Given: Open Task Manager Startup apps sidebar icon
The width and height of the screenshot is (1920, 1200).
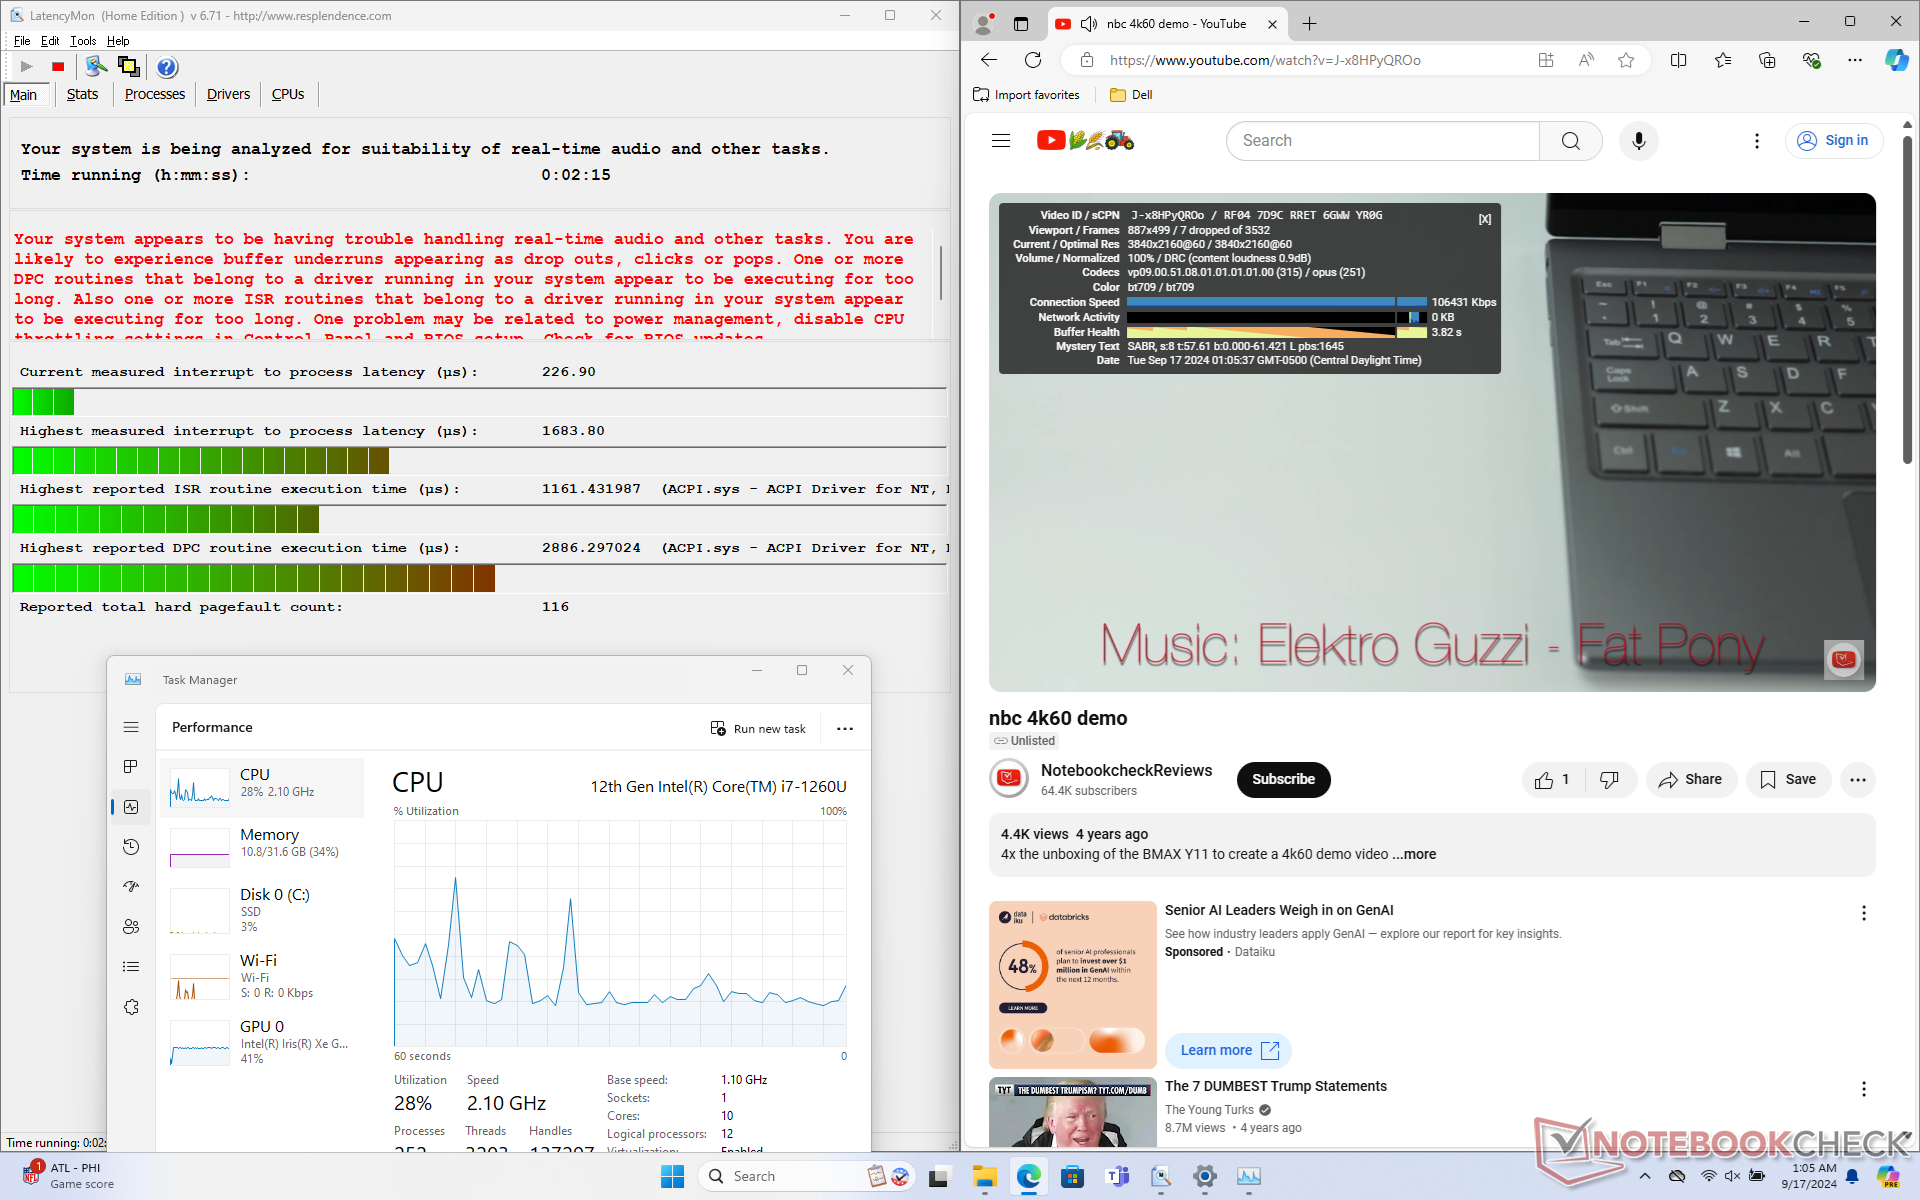Looking at the screenshot, I should pos(131,887).
